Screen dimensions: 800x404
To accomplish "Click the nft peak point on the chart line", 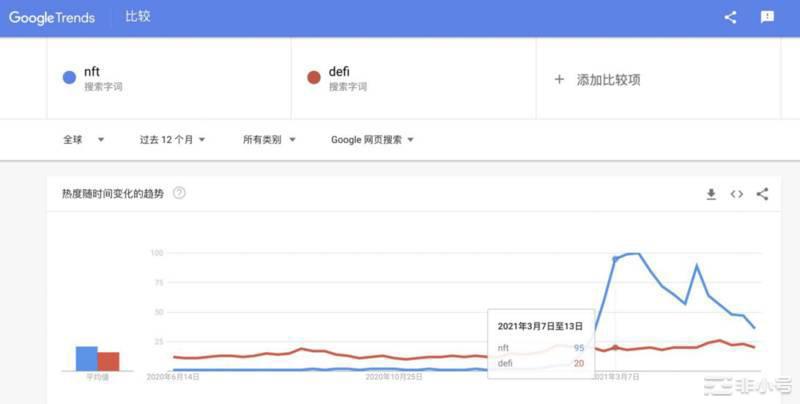I will (x=633, y=254).
